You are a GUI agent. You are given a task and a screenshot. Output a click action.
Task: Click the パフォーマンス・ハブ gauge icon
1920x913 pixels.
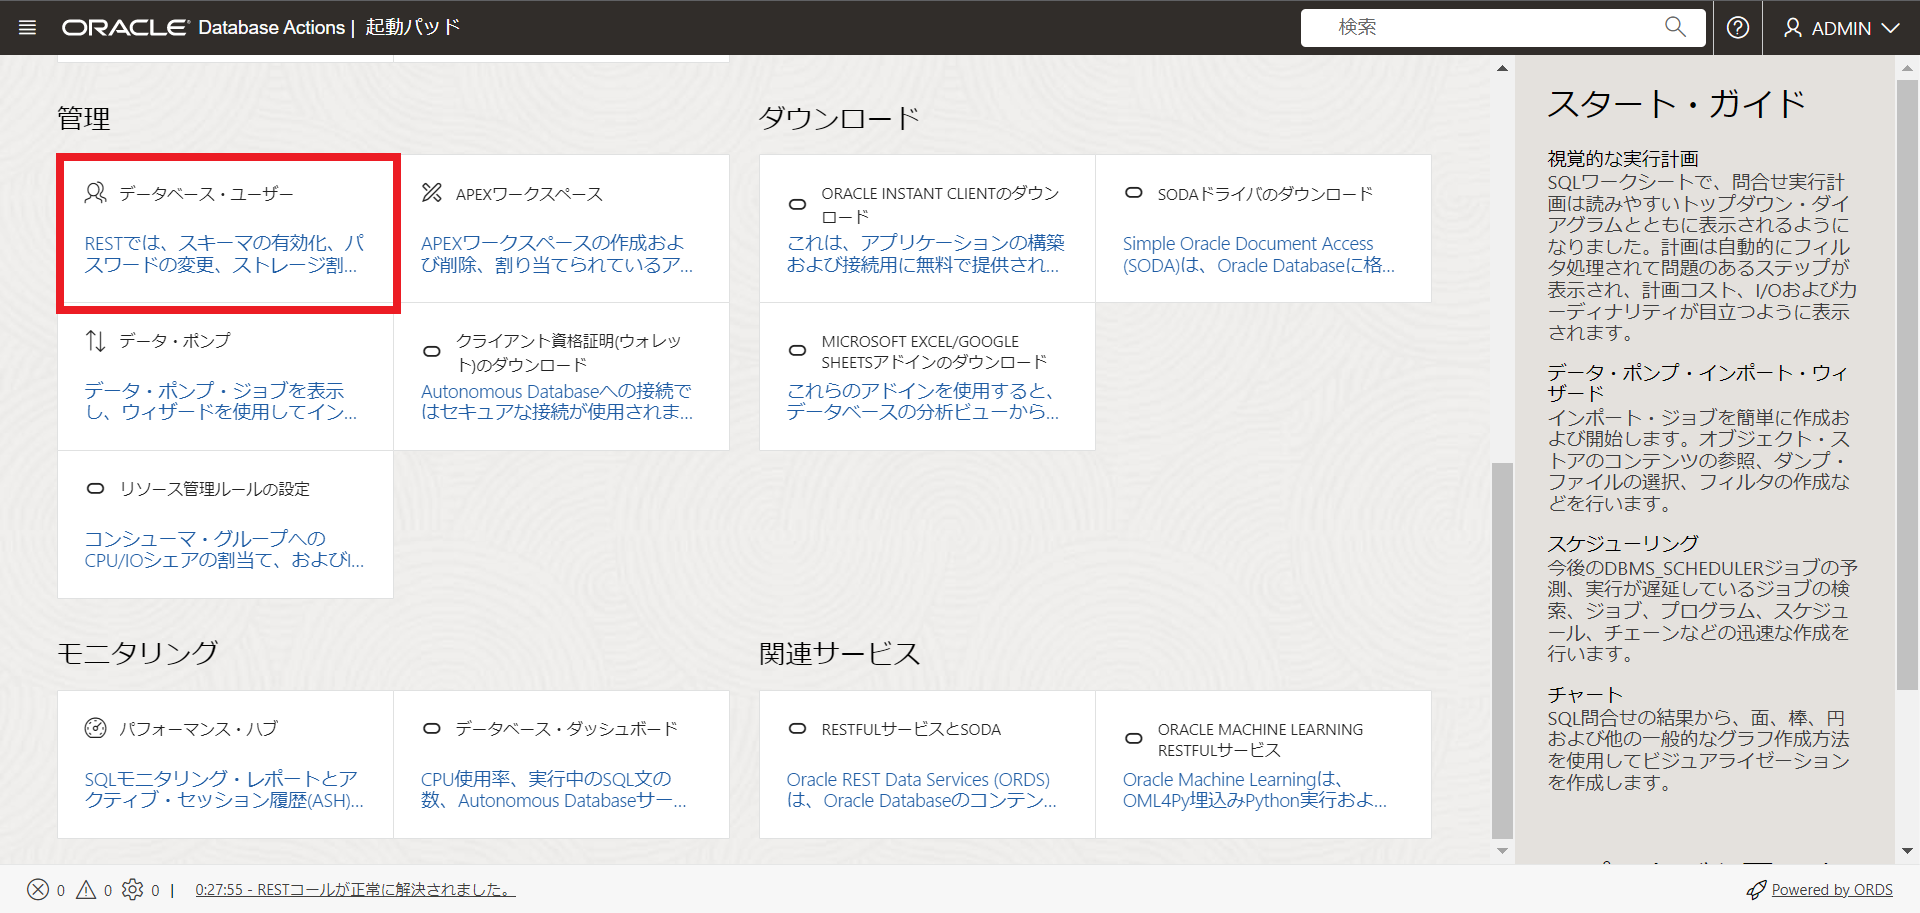[95, 728]
